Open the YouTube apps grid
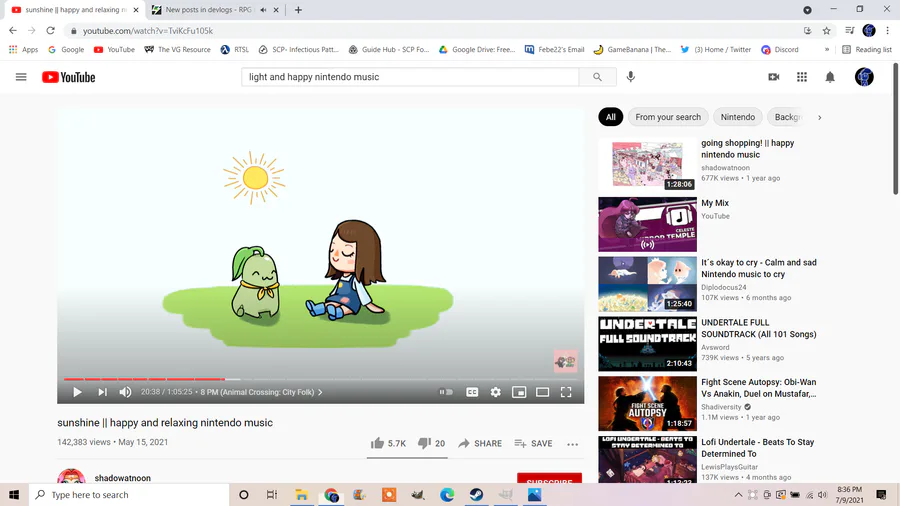Screen dimensions: 900x506 coord(802,77)
